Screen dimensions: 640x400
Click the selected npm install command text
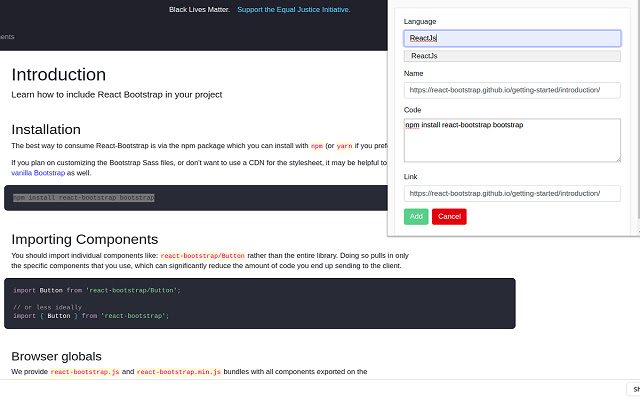pyautogui.click(x=84, y=198)
